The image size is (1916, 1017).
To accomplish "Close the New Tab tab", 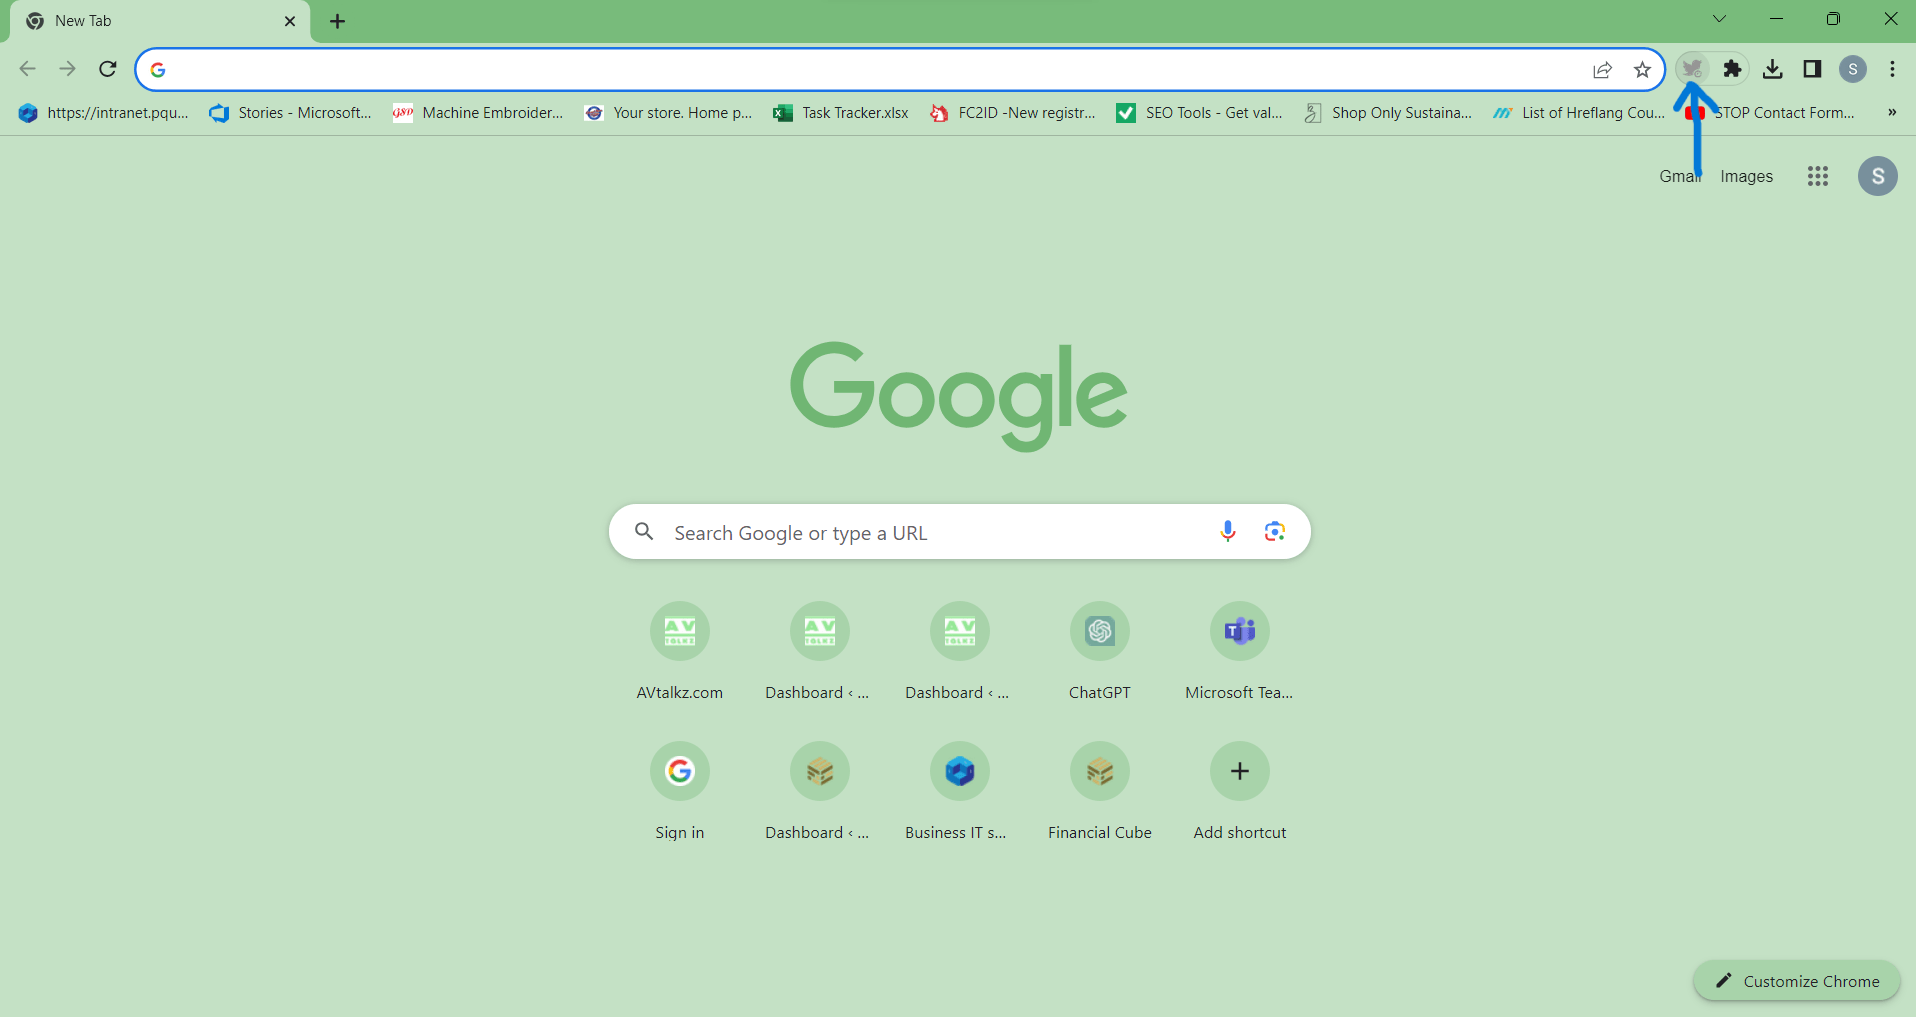I will click(290, 21).
